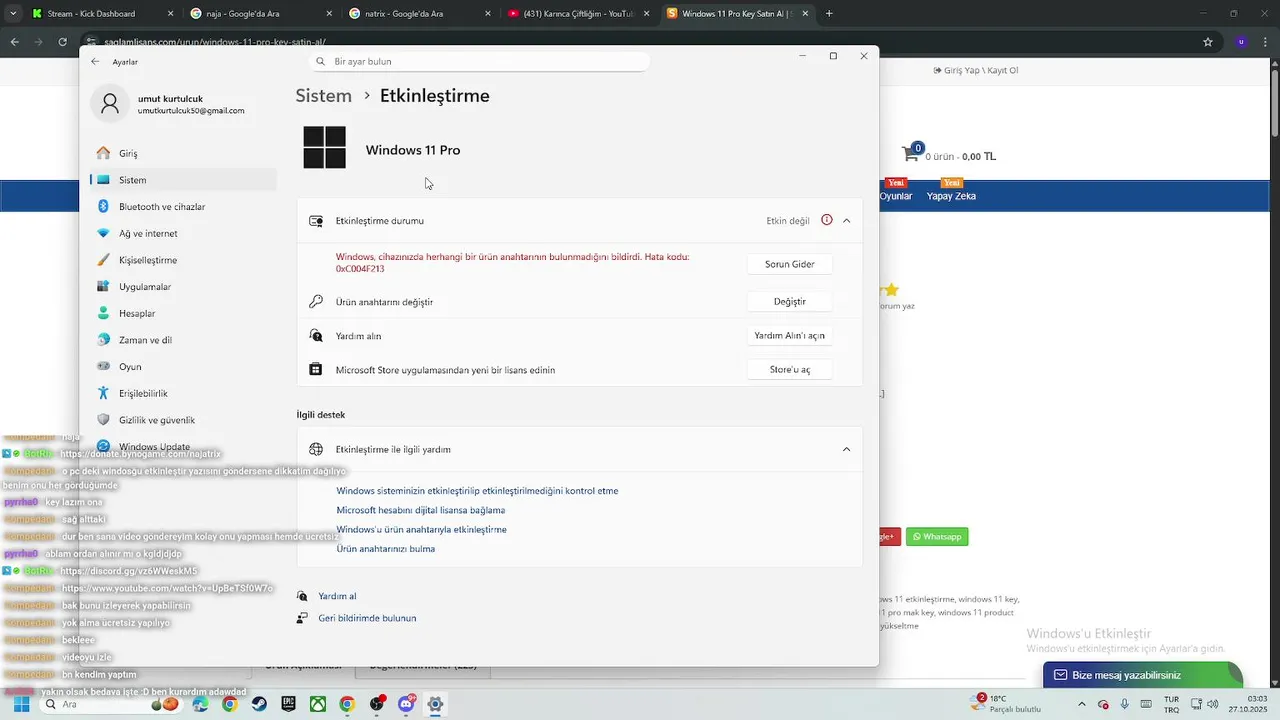Open Oyun settings
1280x720 pixels.
point(183,366)
